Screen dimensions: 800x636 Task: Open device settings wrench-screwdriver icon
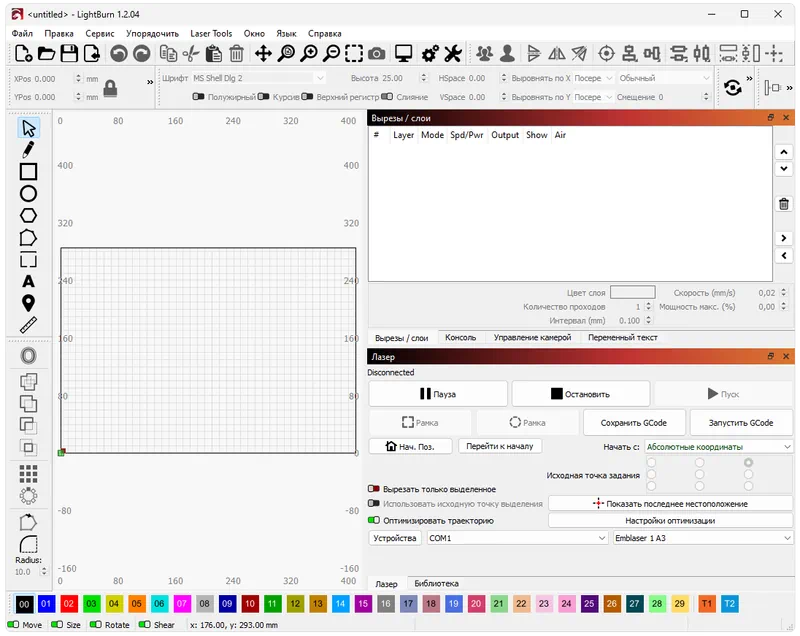[453, 53]
